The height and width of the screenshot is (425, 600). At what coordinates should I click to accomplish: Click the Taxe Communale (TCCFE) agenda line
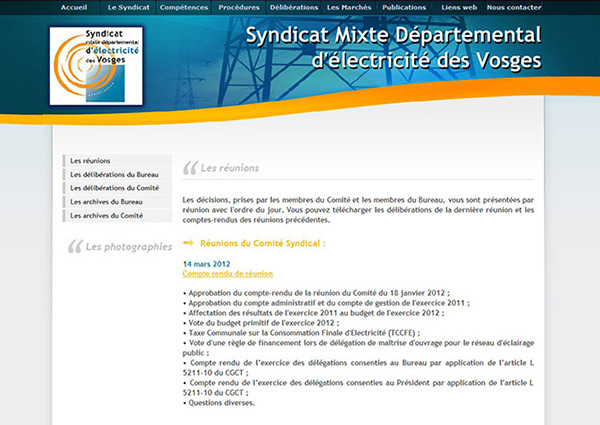tap(302, 333)
